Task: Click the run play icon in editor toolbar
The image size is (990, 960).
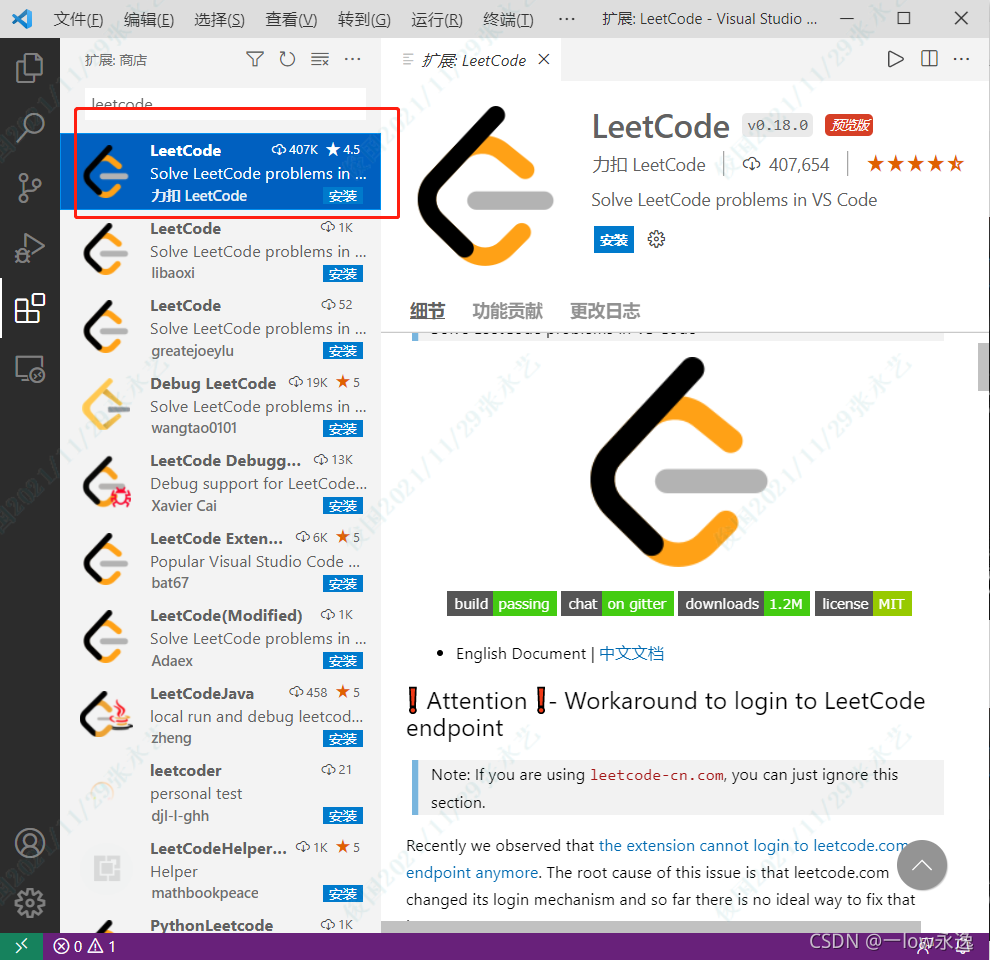Action: (895, 59)
